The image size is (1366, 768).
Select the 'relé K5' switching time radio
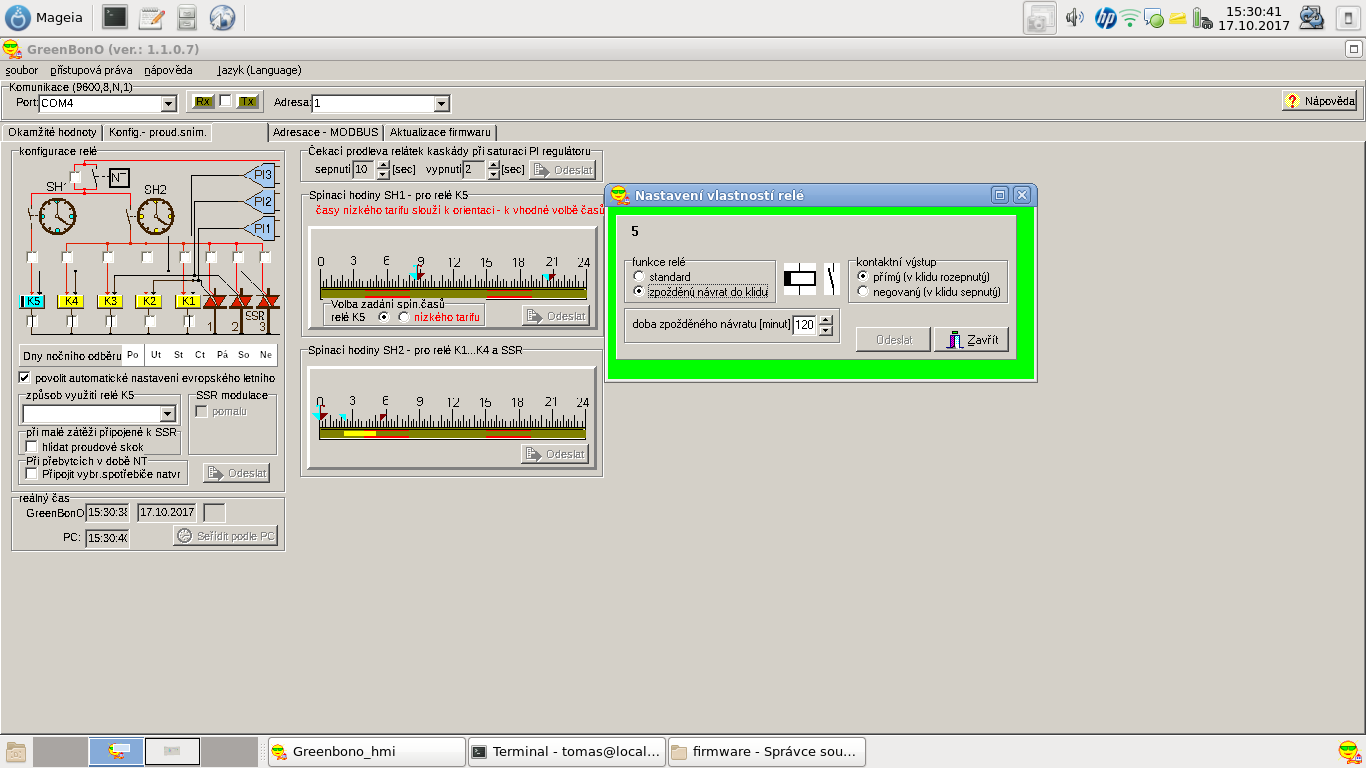(383, 317)
